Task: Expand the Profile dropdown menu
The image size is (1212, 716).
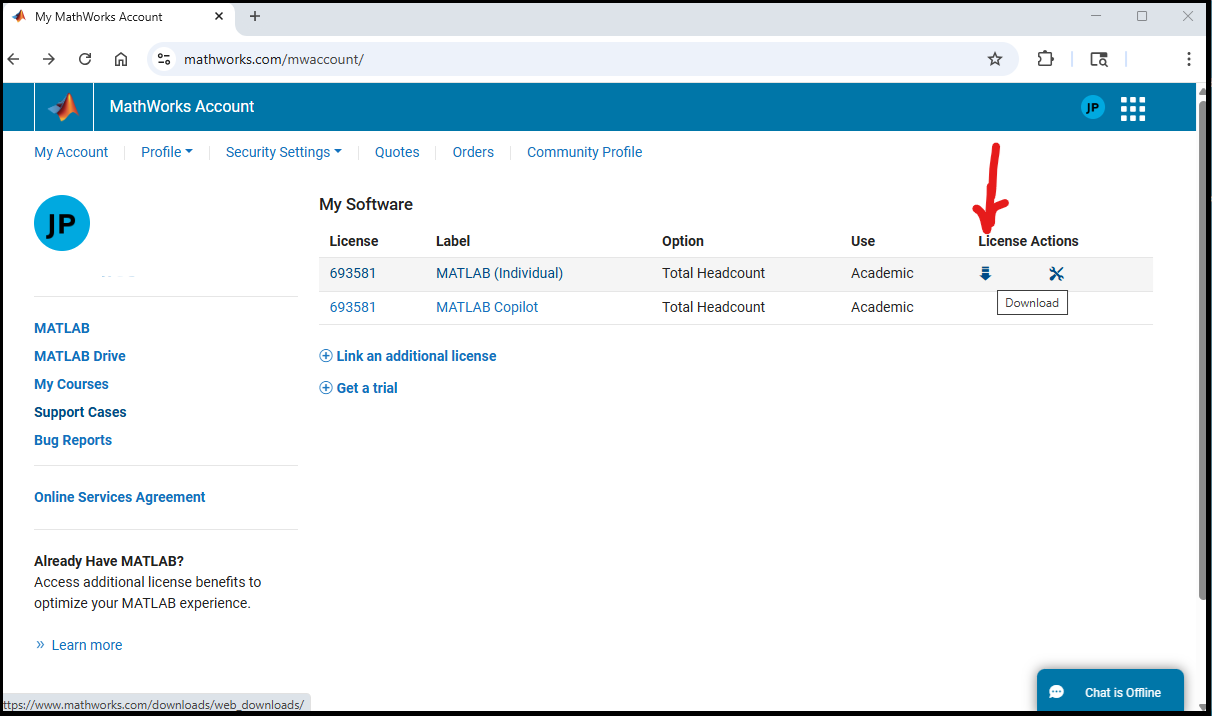Action: click(x=167, y=152)
